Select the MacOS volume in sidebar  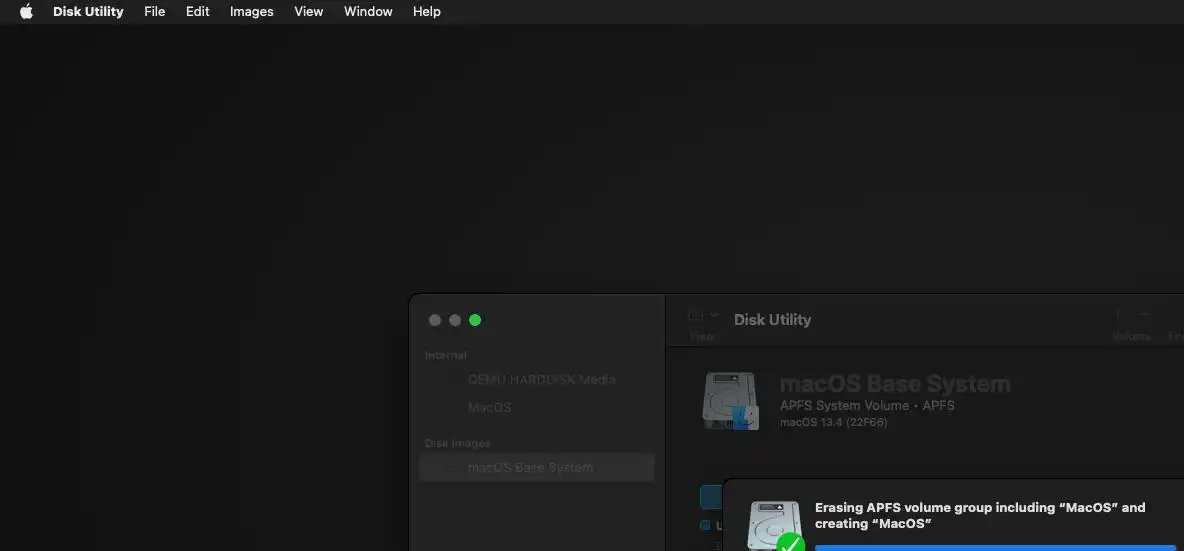tap(536, 408)
